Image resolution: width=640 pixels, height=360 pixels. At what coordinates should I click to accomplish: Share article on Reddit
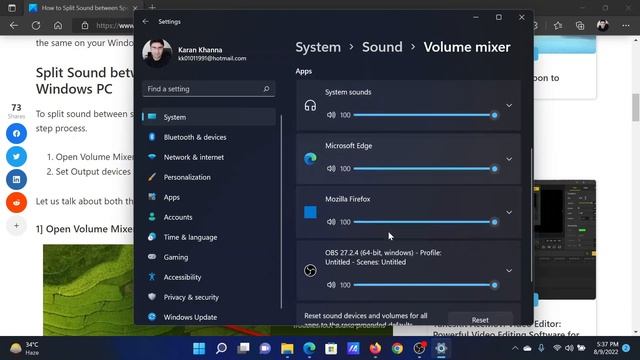click(16, 202)
